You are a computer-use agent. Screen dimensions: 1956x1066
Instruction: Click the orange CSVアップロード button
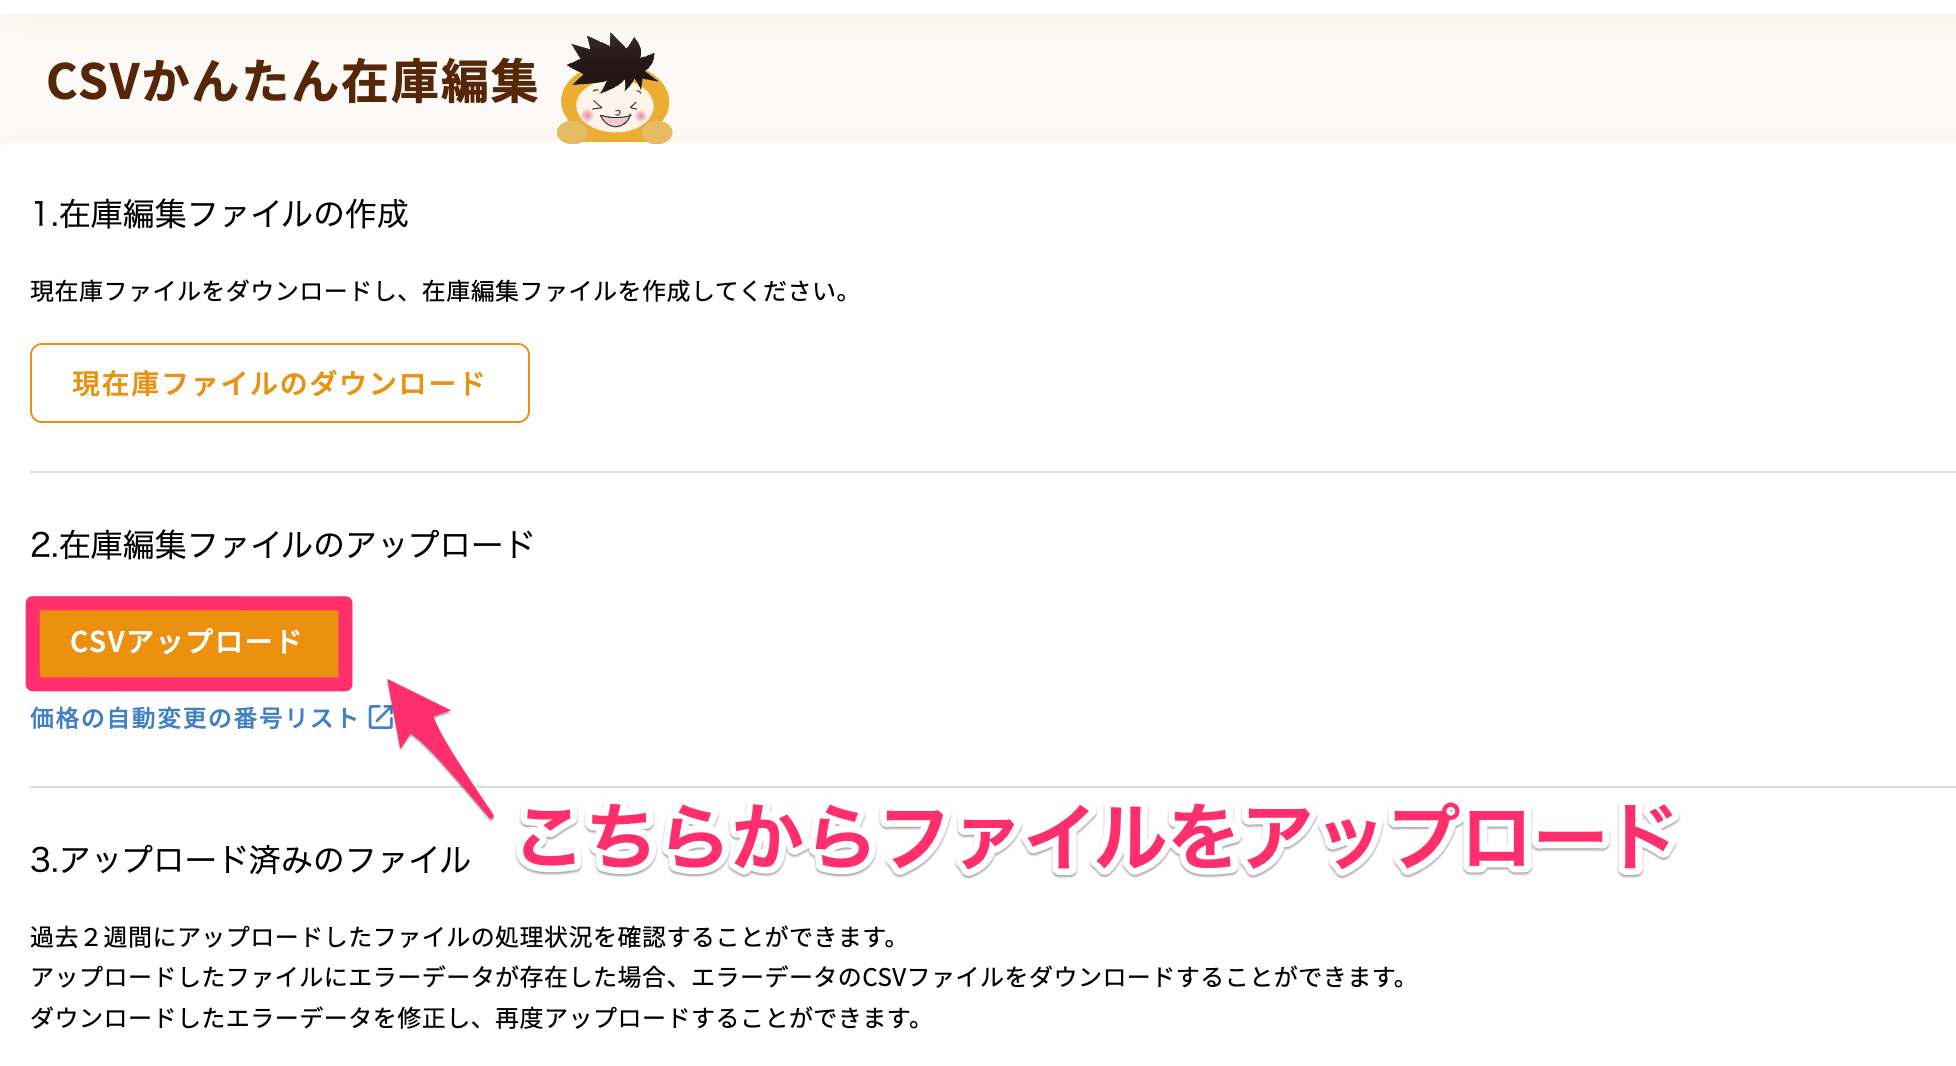pos(189,642)
